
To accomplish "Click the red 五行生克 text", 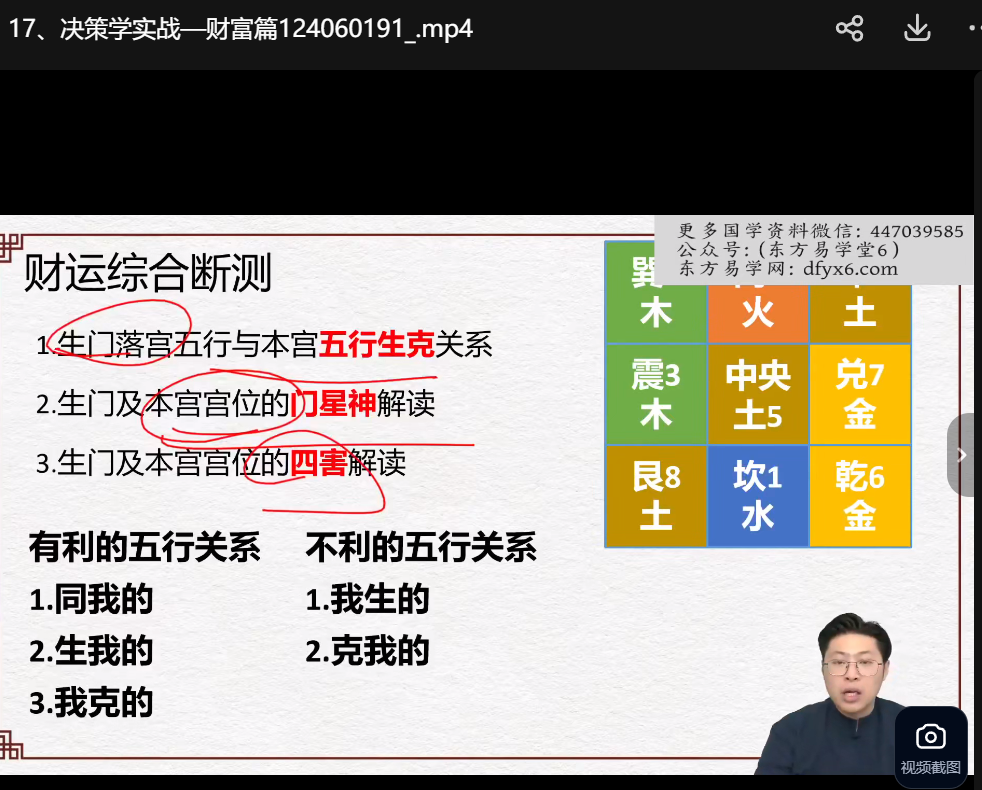I will [x=376, y=345].
